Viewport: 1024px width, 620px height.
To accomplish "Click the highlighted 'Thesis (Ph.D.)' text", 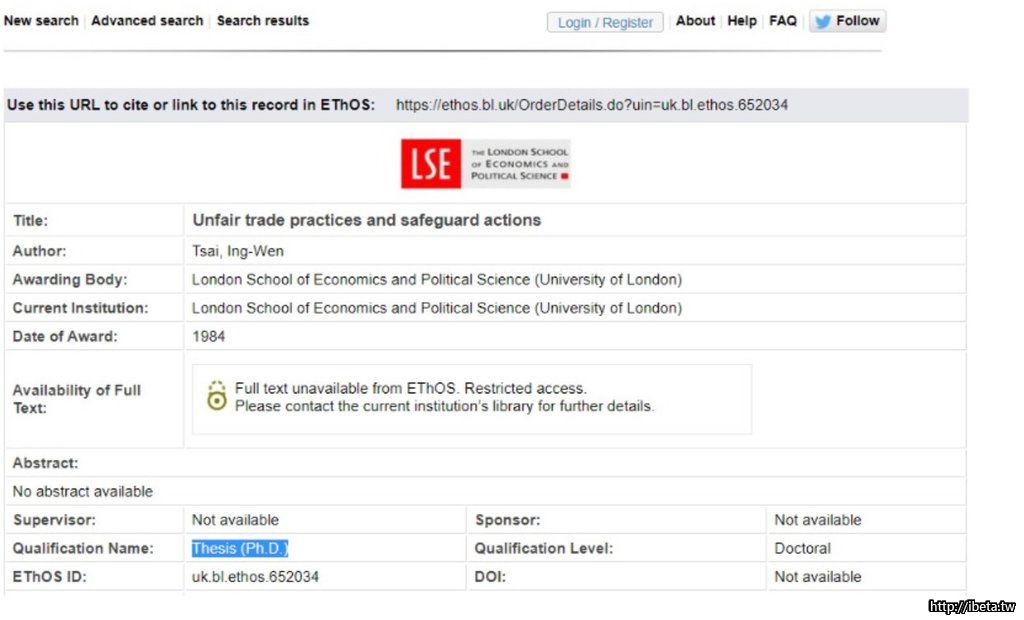I will click(x=240, y=548).
